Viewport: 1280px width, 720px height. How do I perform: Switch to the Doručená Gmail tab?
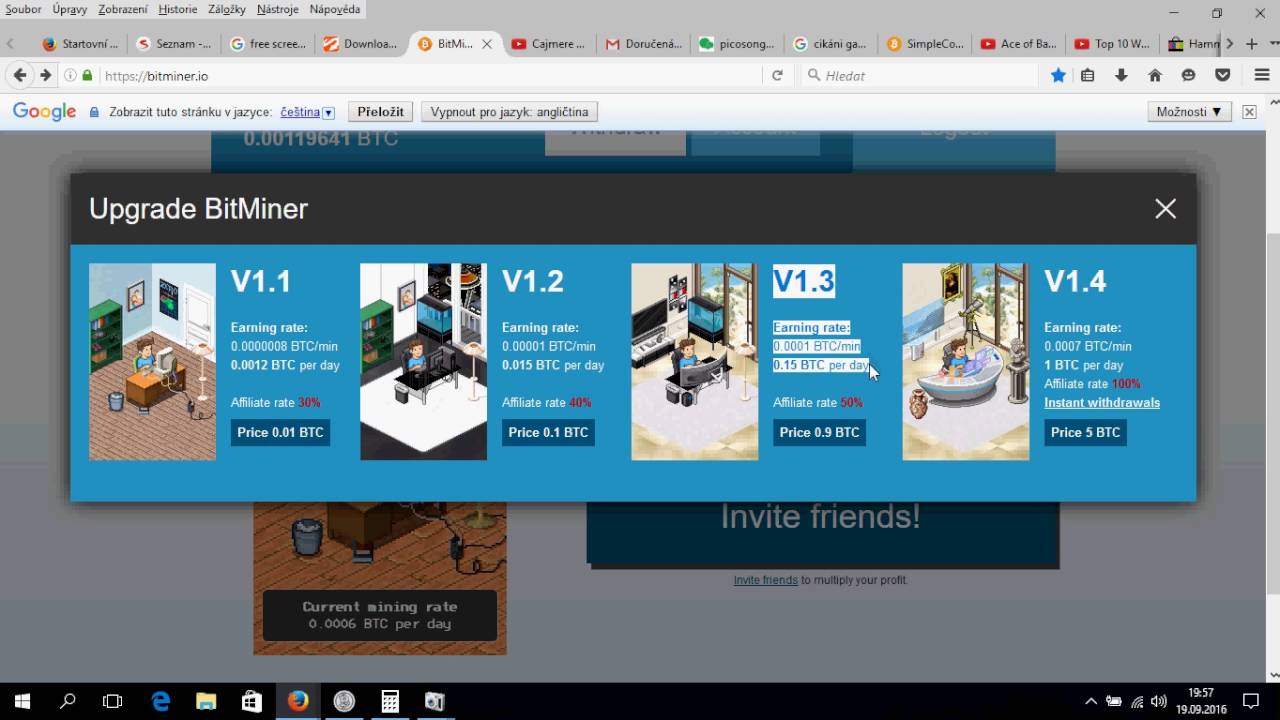(644, 44)
